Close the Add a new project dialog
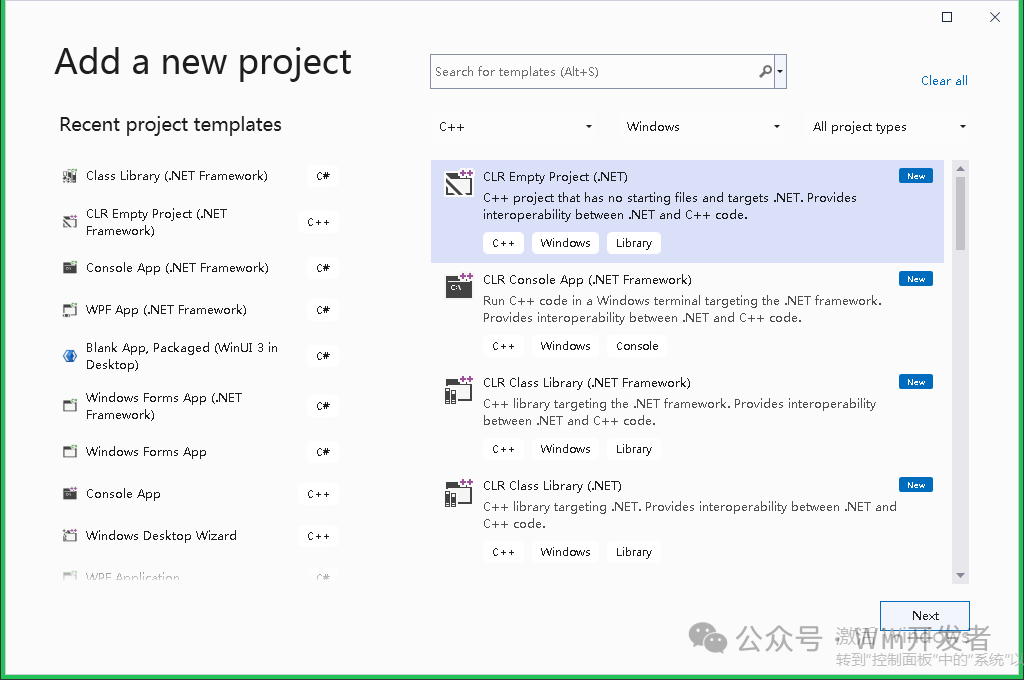 click(995, 17)
